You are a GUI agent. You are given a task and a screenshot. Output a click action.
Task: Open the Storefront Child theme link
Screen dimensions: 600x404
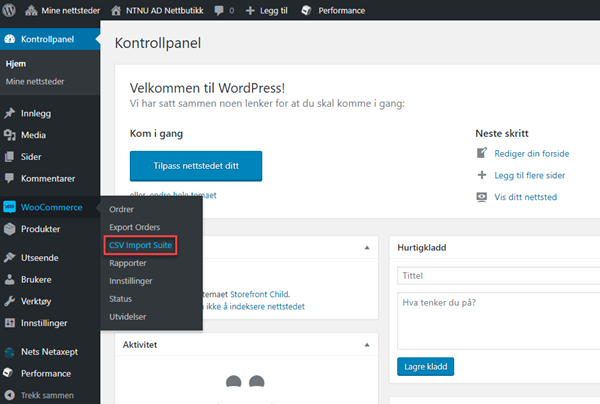coord(259,294)
